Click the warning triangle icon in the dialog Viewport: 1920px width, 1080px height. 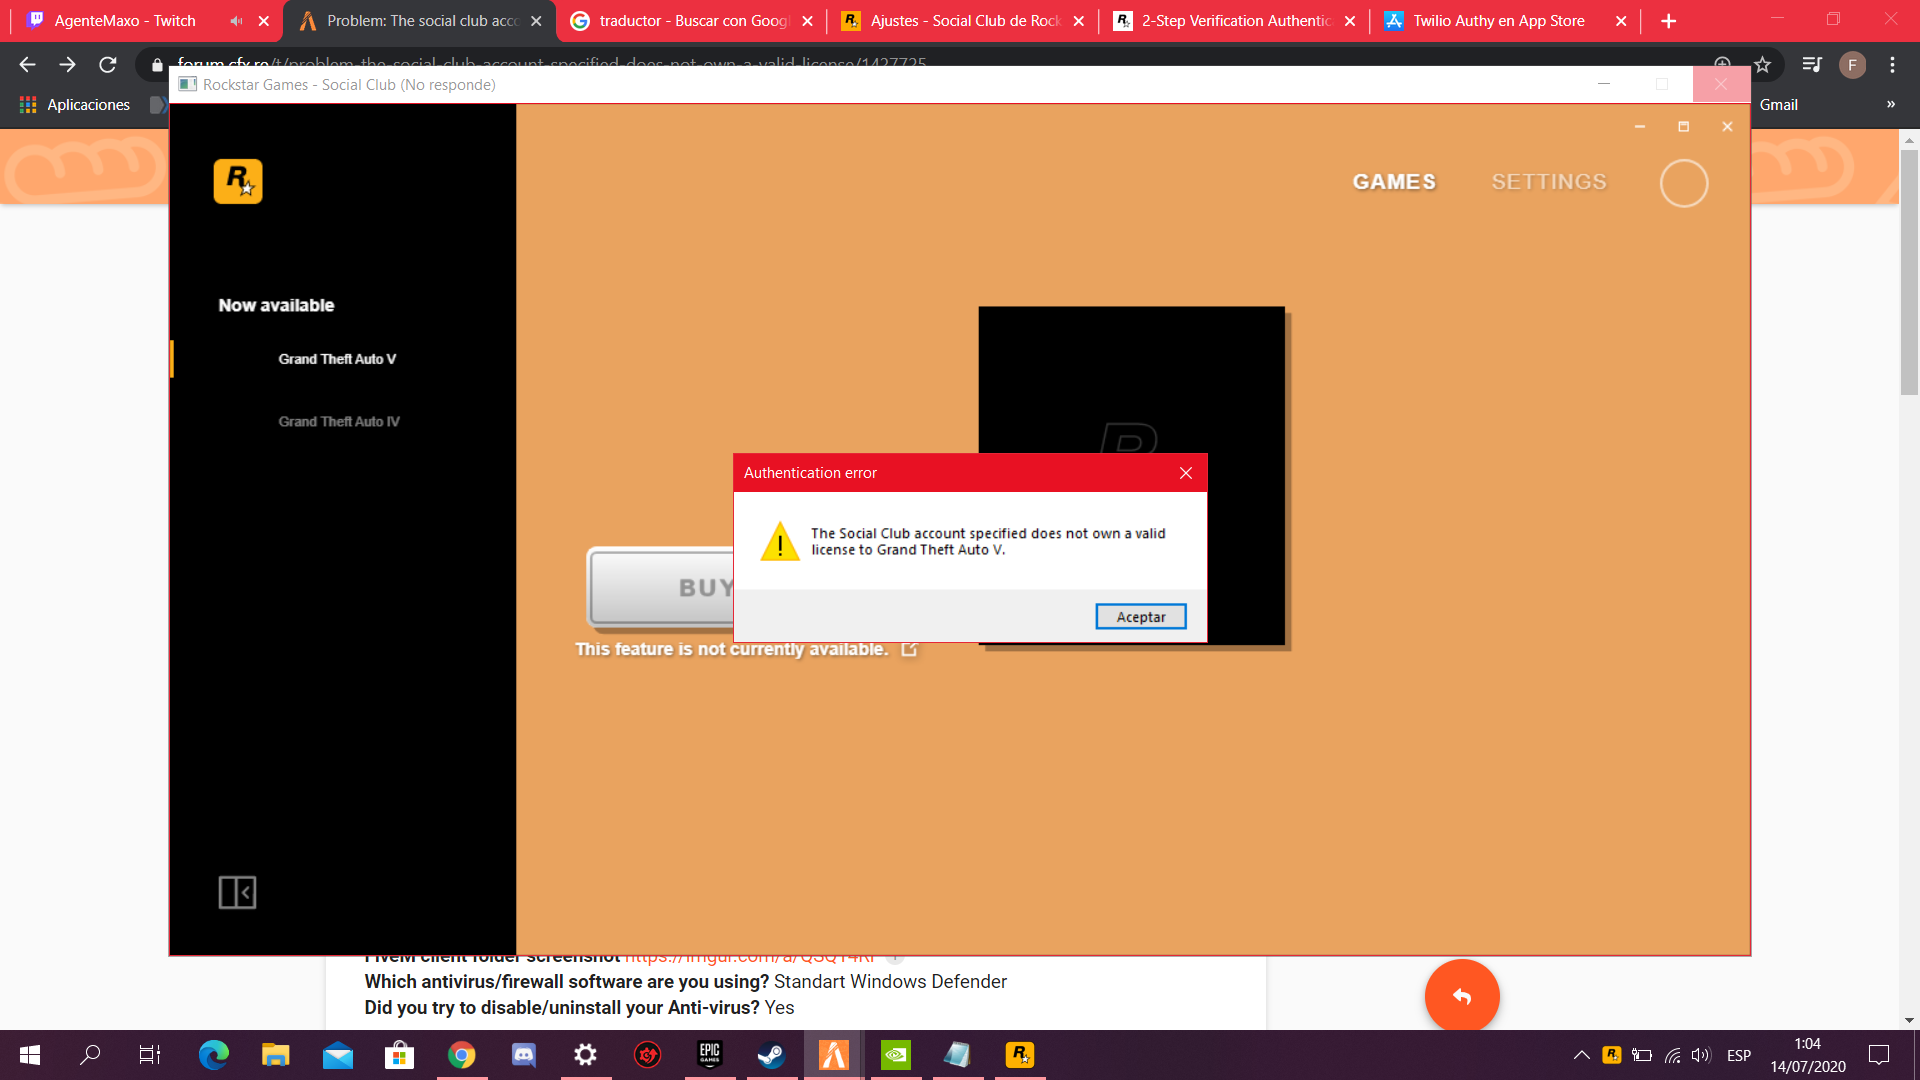coord(780,542)
